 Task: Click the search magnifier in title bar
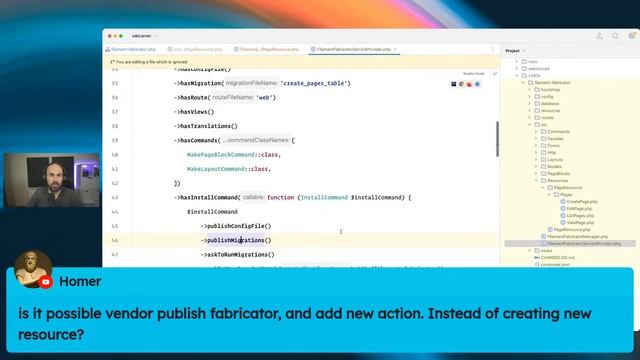[x=616, y=36]
